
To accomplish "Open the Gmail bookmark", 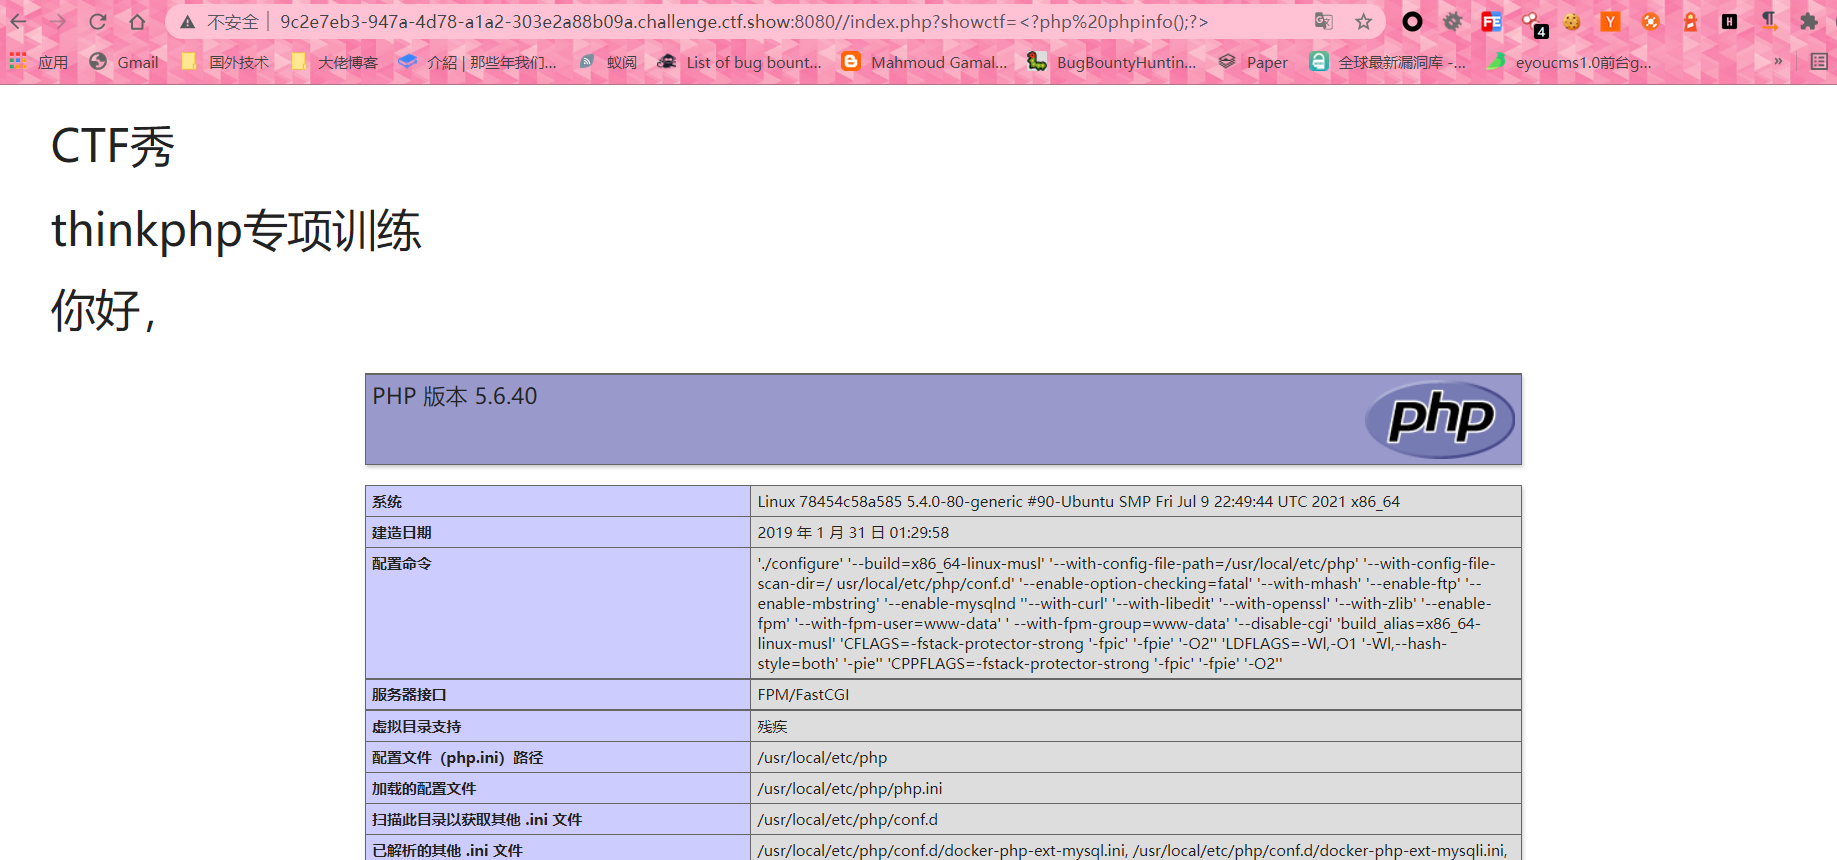I will (x=124, y=62).
